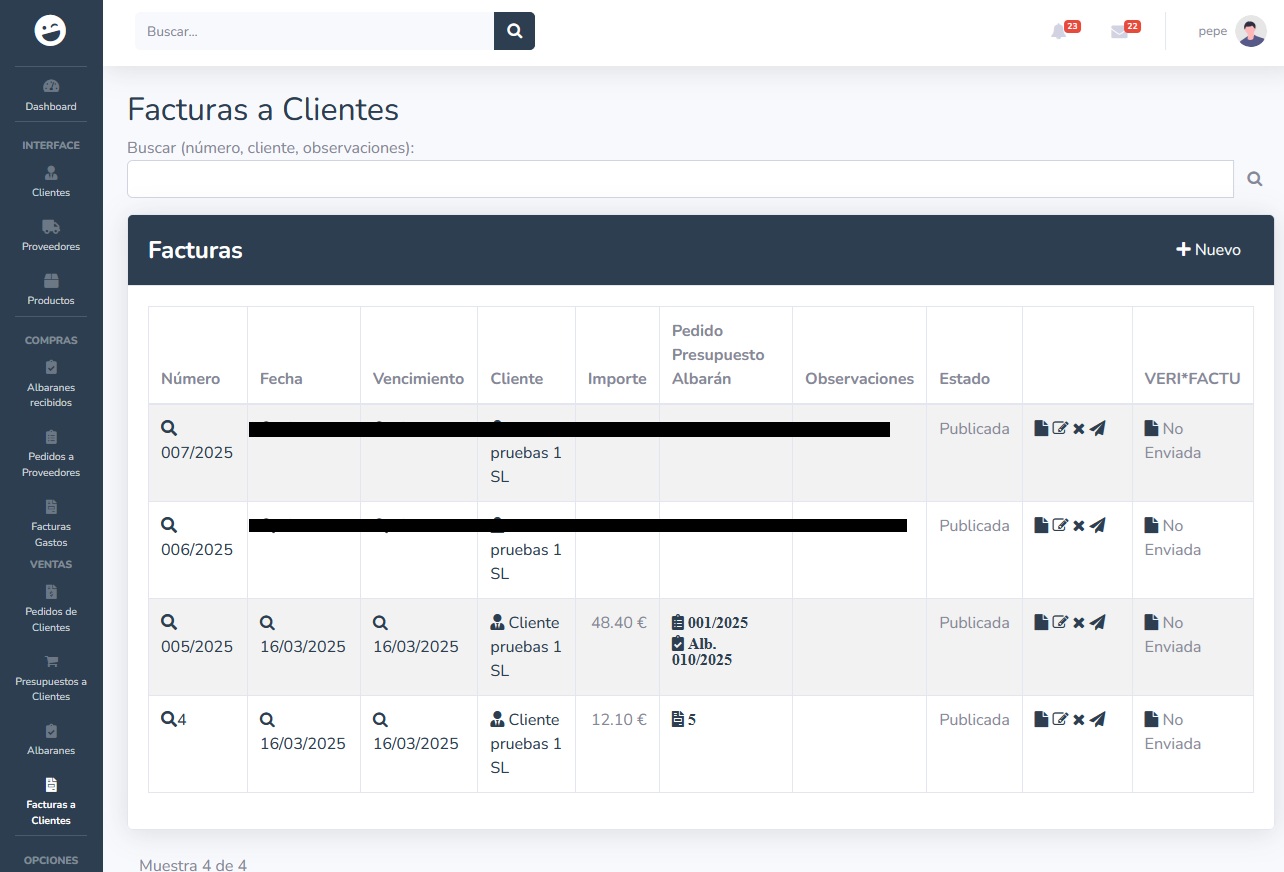1284x872 pixels.
Task: Delete invoice 006/2025 with the X icon
Action: (1079, 525)
